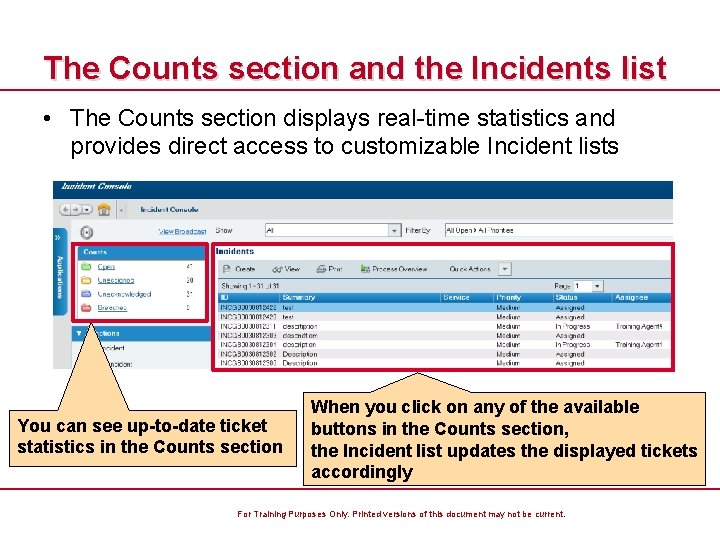Image resolution: width=720 pixels, height=540 pixels.
Task: Open the Home page icon
Action: 104,209
